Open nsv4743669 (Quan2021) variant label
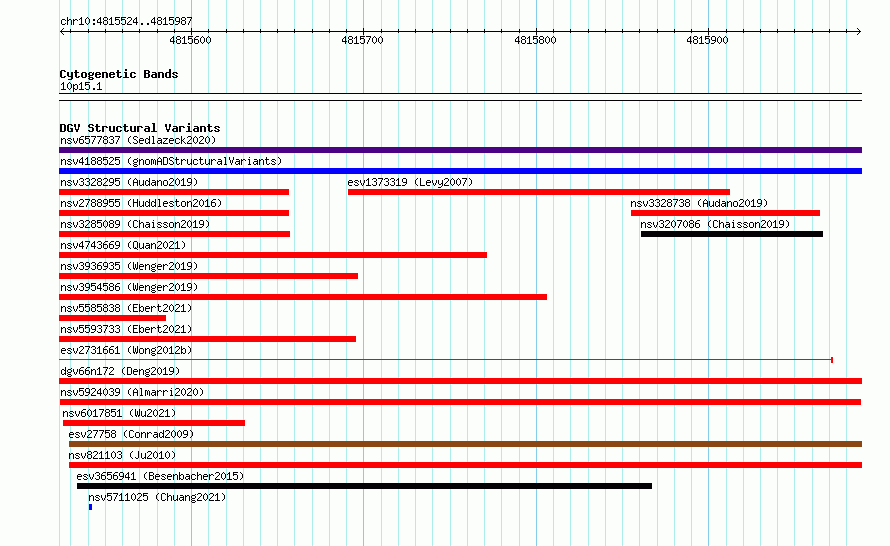 click(x=123, y=245)
